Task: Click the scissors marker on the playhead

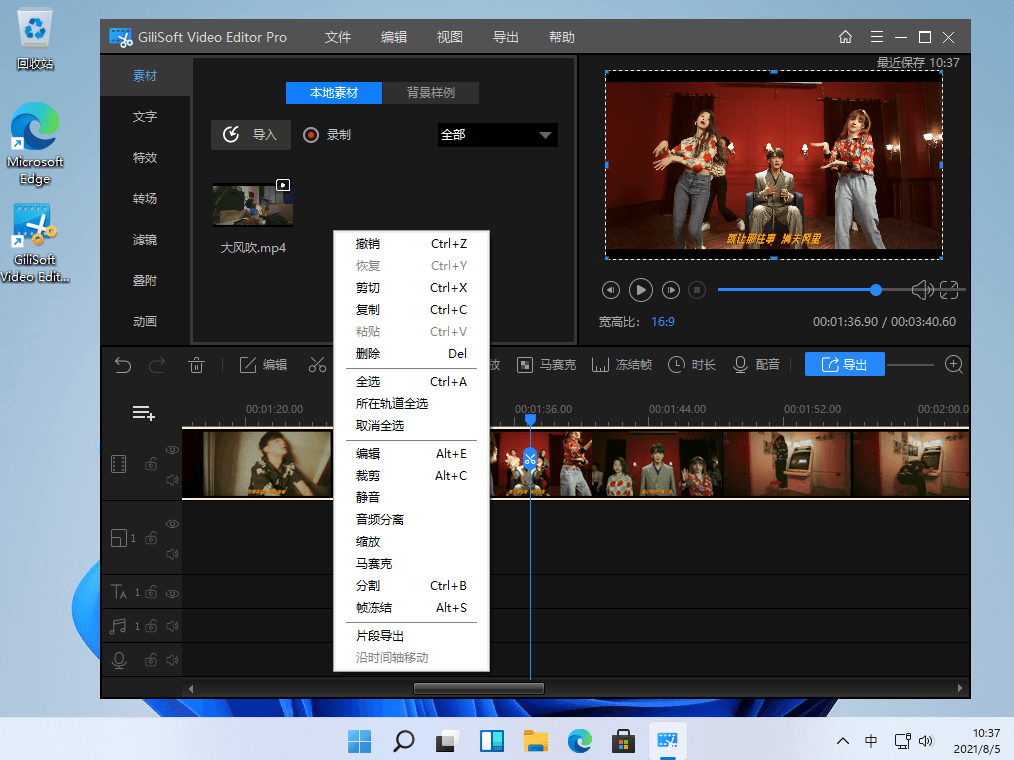Action: click(530, 459)
